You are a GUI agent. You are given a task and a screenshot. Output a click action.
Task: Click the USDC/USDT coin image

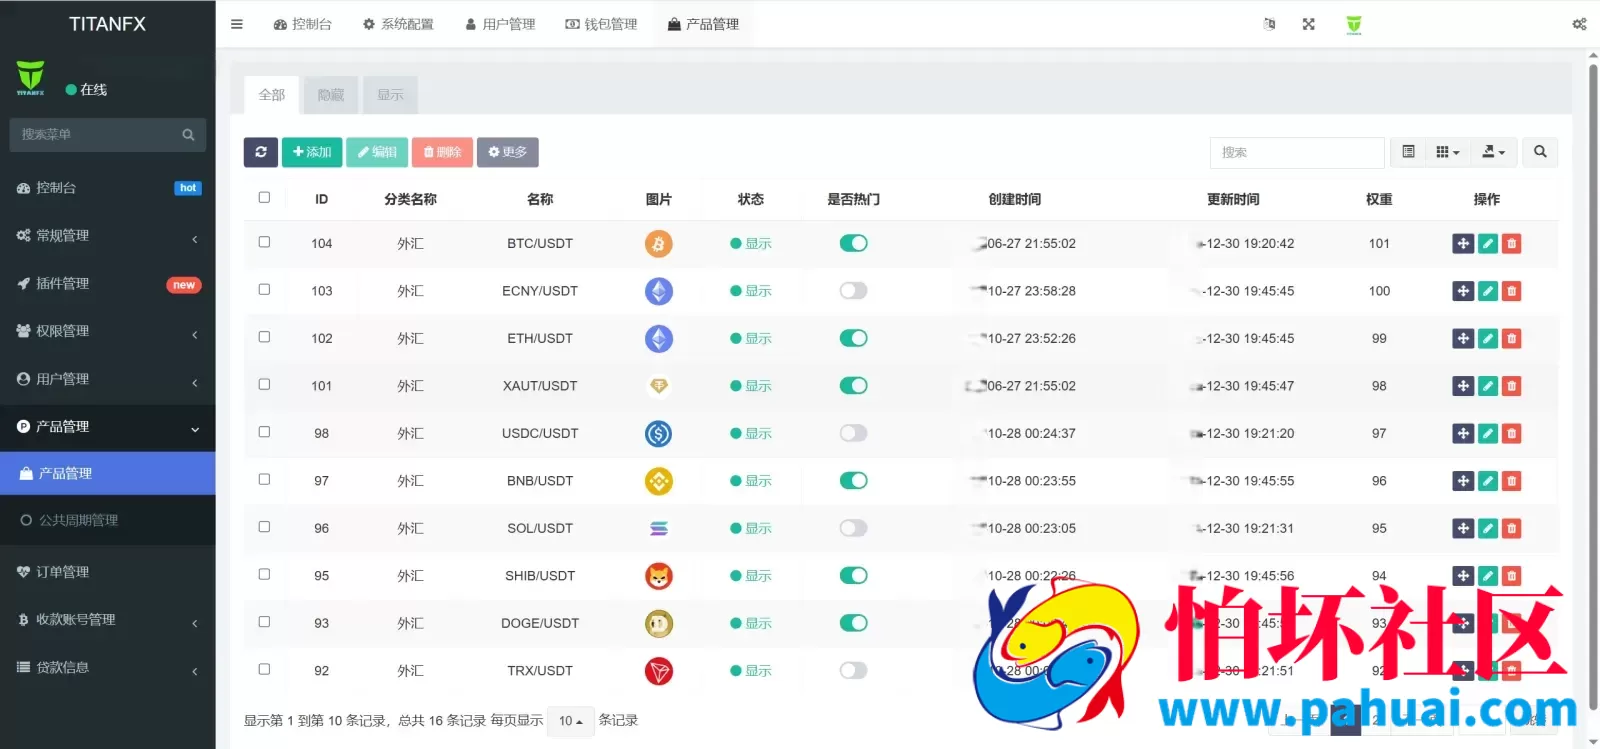(658, 434)
